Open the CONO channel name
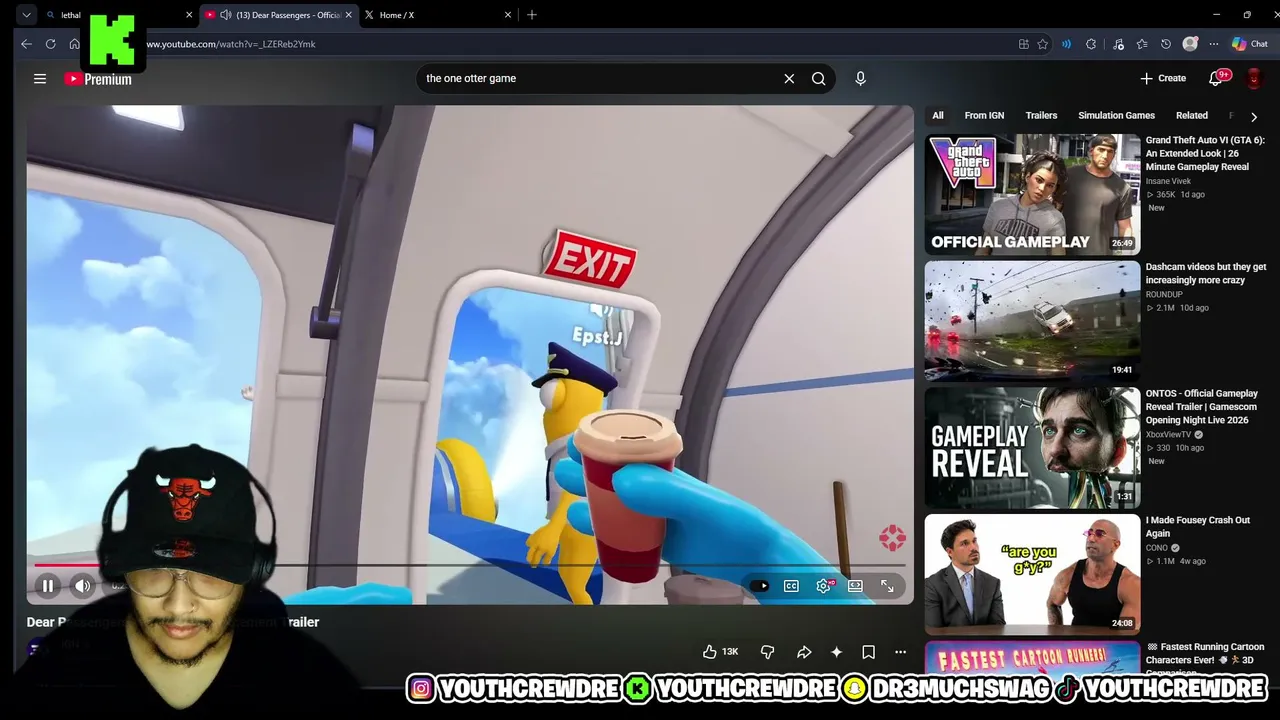 click(x=1157, y=548)
